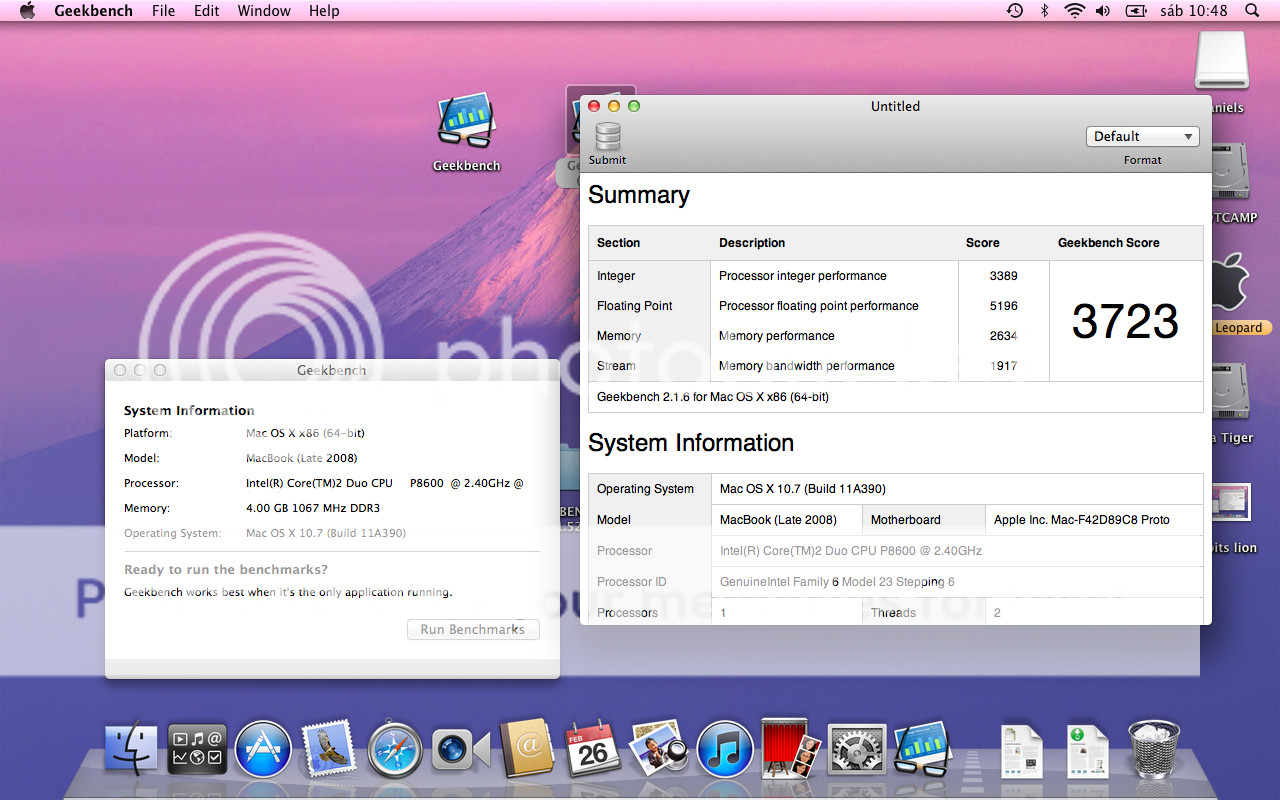1280x800 pixels.
Task: Open Finder in the Dock
Action: click(x=131, y=750)
